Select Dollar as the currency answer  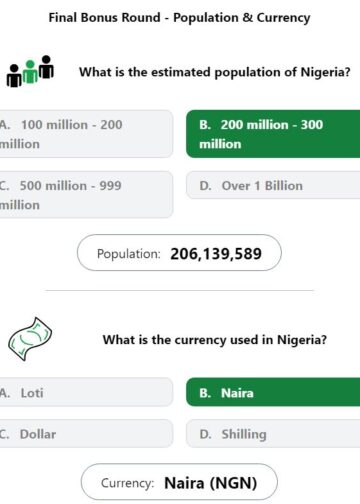(x=86, y=434)
